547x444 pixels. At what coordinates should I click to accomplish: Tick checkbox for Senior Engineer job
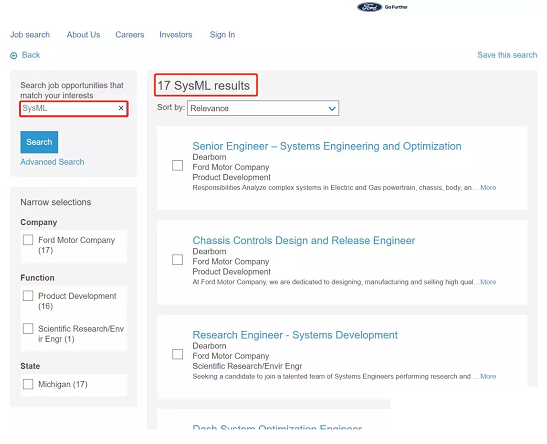(178, 165)
